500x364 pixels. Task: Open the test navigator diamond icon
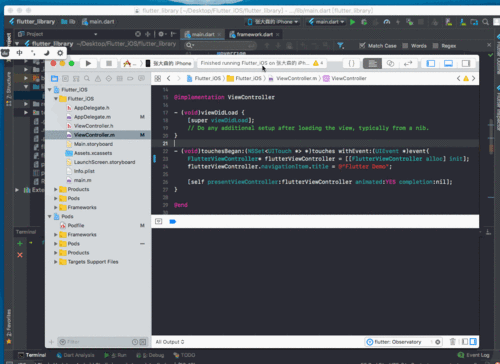[x=109, y=78]
